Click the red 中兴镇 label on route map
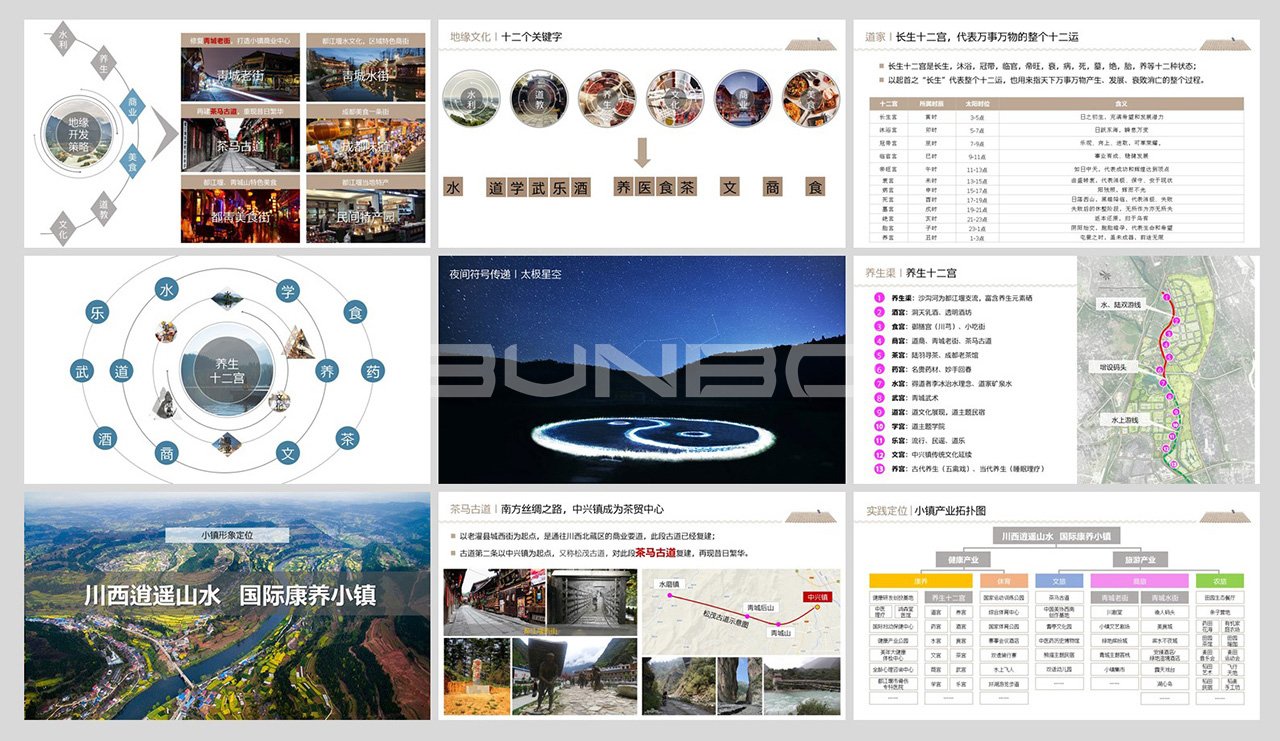 click(819, 597)
